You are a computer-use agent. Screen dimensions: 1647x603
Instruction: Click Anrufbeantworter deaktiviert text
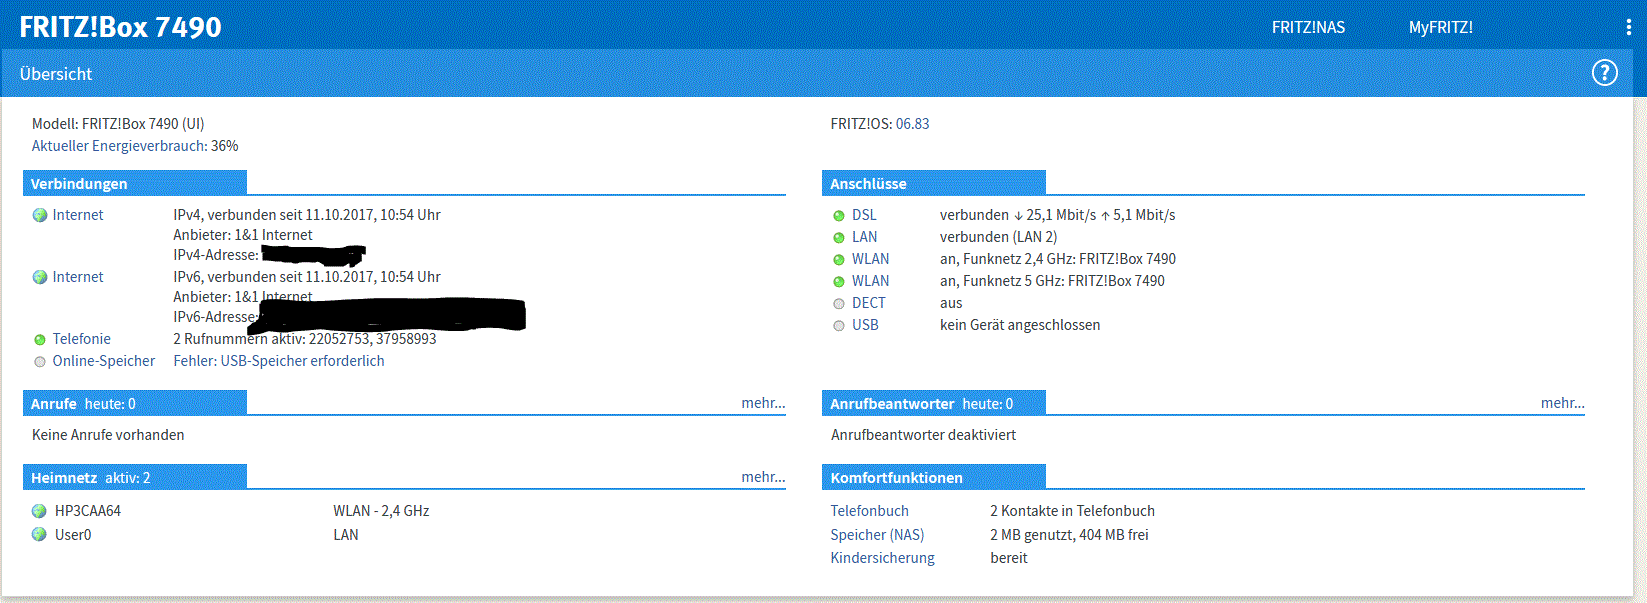coord(923,435)
